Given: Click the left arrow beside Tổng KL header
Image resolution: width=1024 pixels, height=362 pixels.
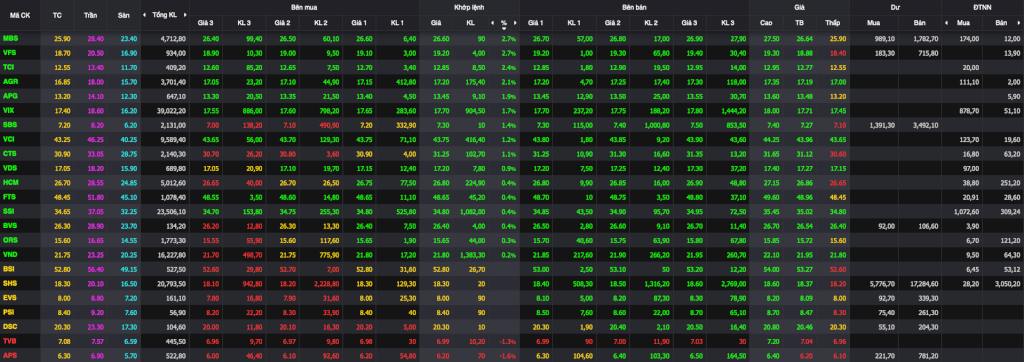Looking at the screenshot, I should (x=145, y=14).
